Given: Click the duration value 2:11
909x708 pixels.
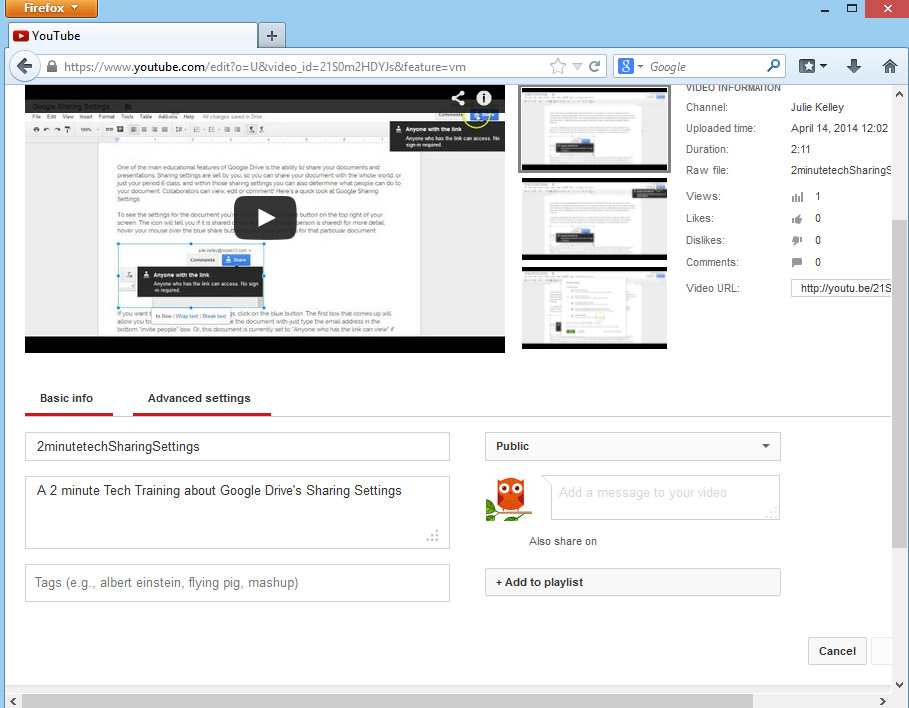Looking at the screenshot, I should pyautogui.click(x=800, y=149).
